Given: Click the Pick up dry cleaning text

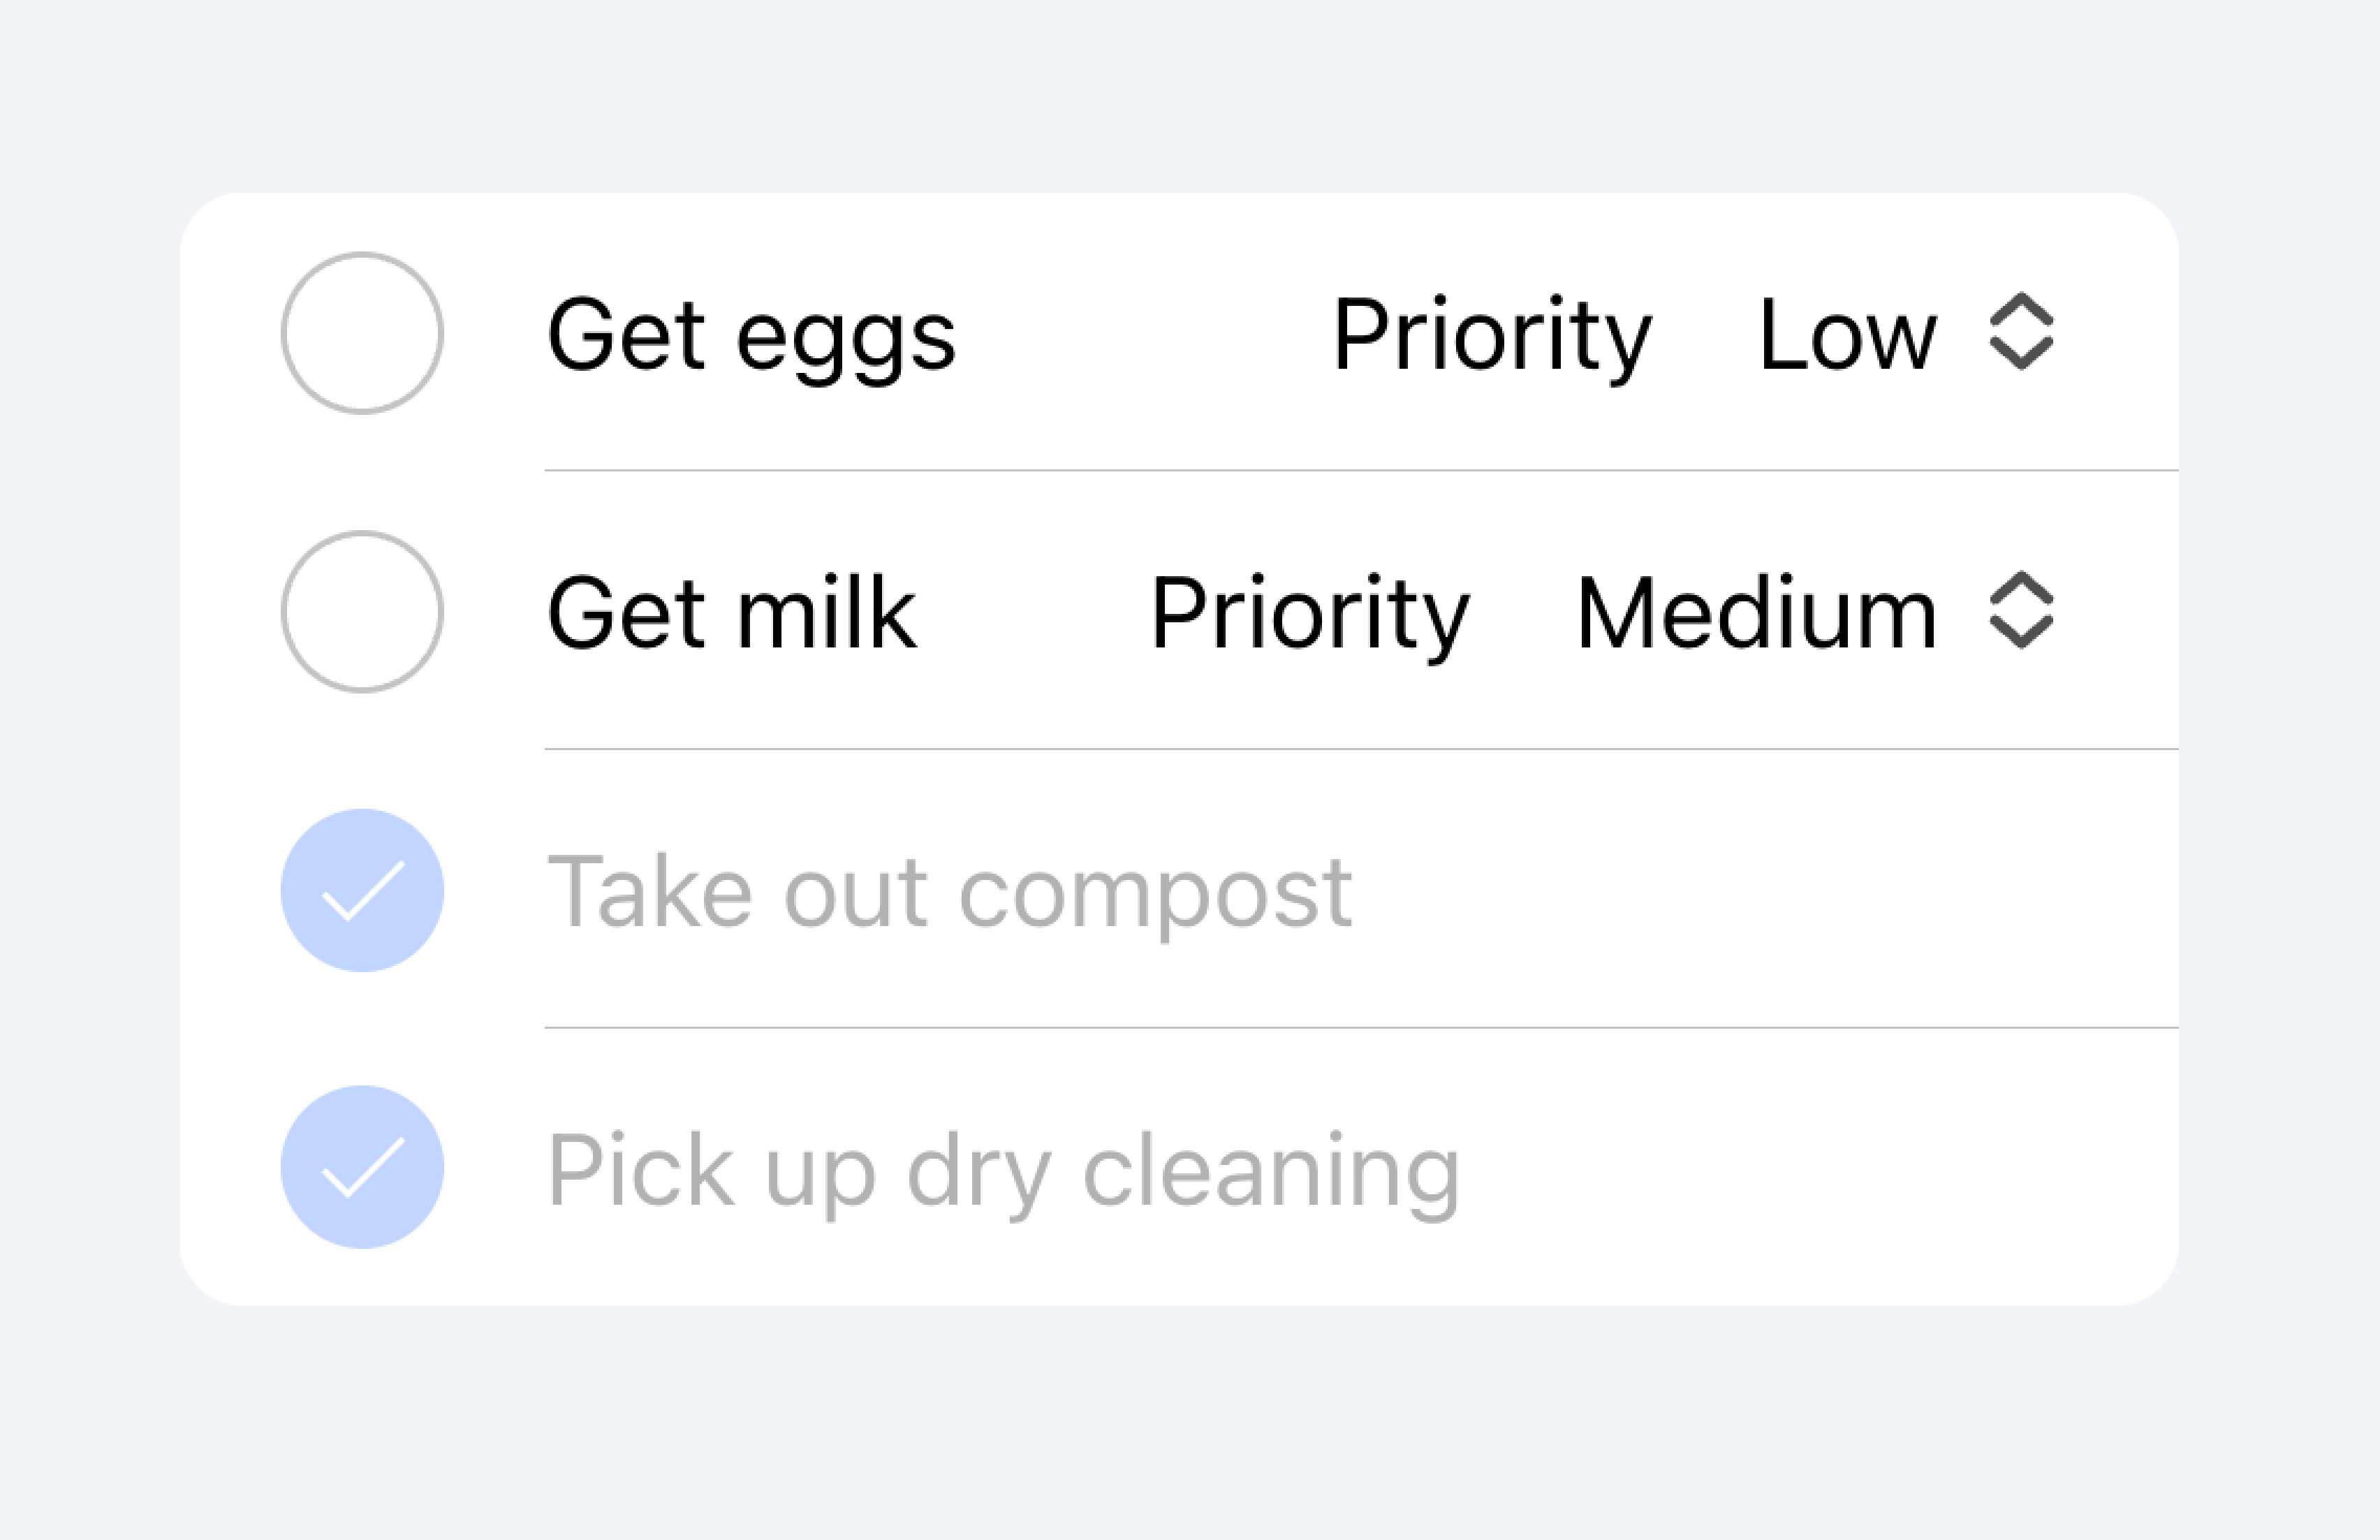Looking at the screenshot, I should coord(1003,1169).
